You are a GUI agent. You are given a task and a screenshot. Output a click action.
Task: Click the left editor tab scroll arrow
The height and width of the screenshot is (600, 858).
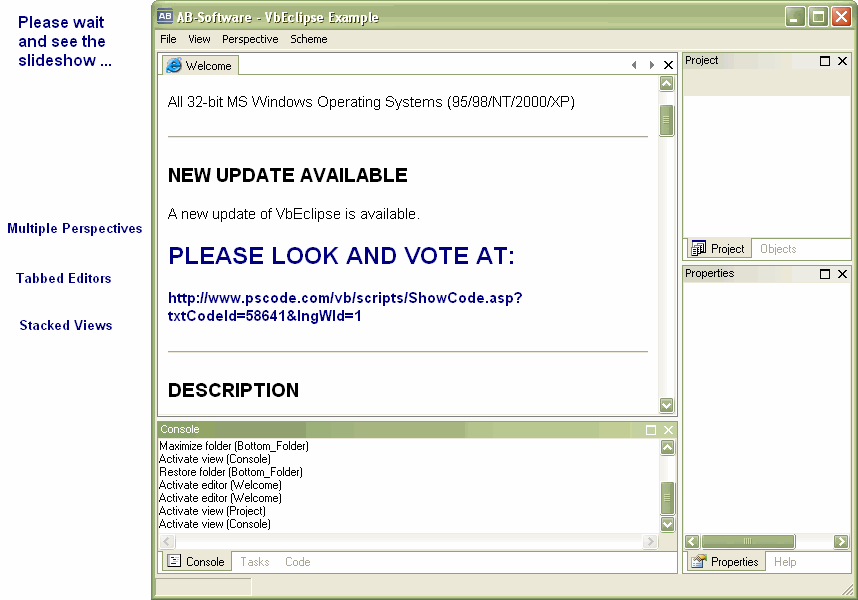pos(634,65)
